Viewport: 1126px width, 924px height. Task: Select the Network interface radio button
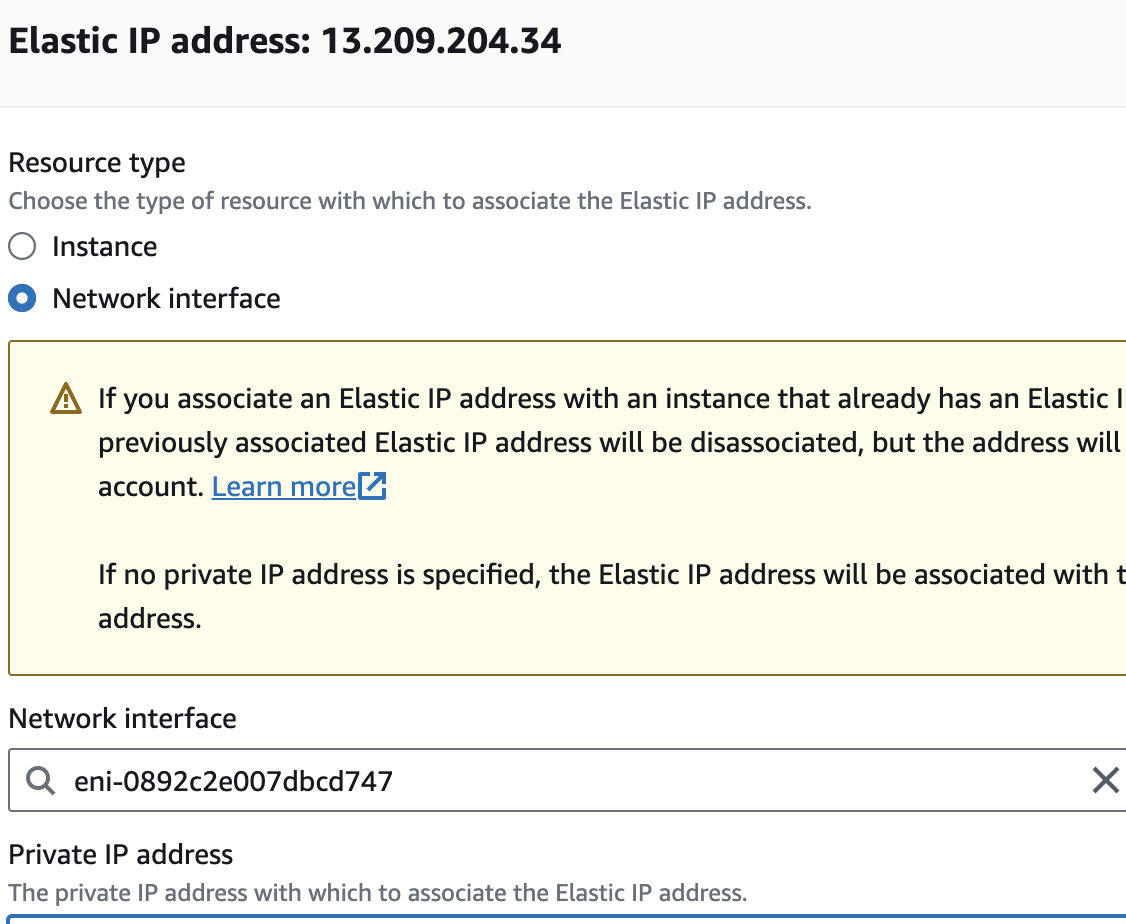[22, 298]
